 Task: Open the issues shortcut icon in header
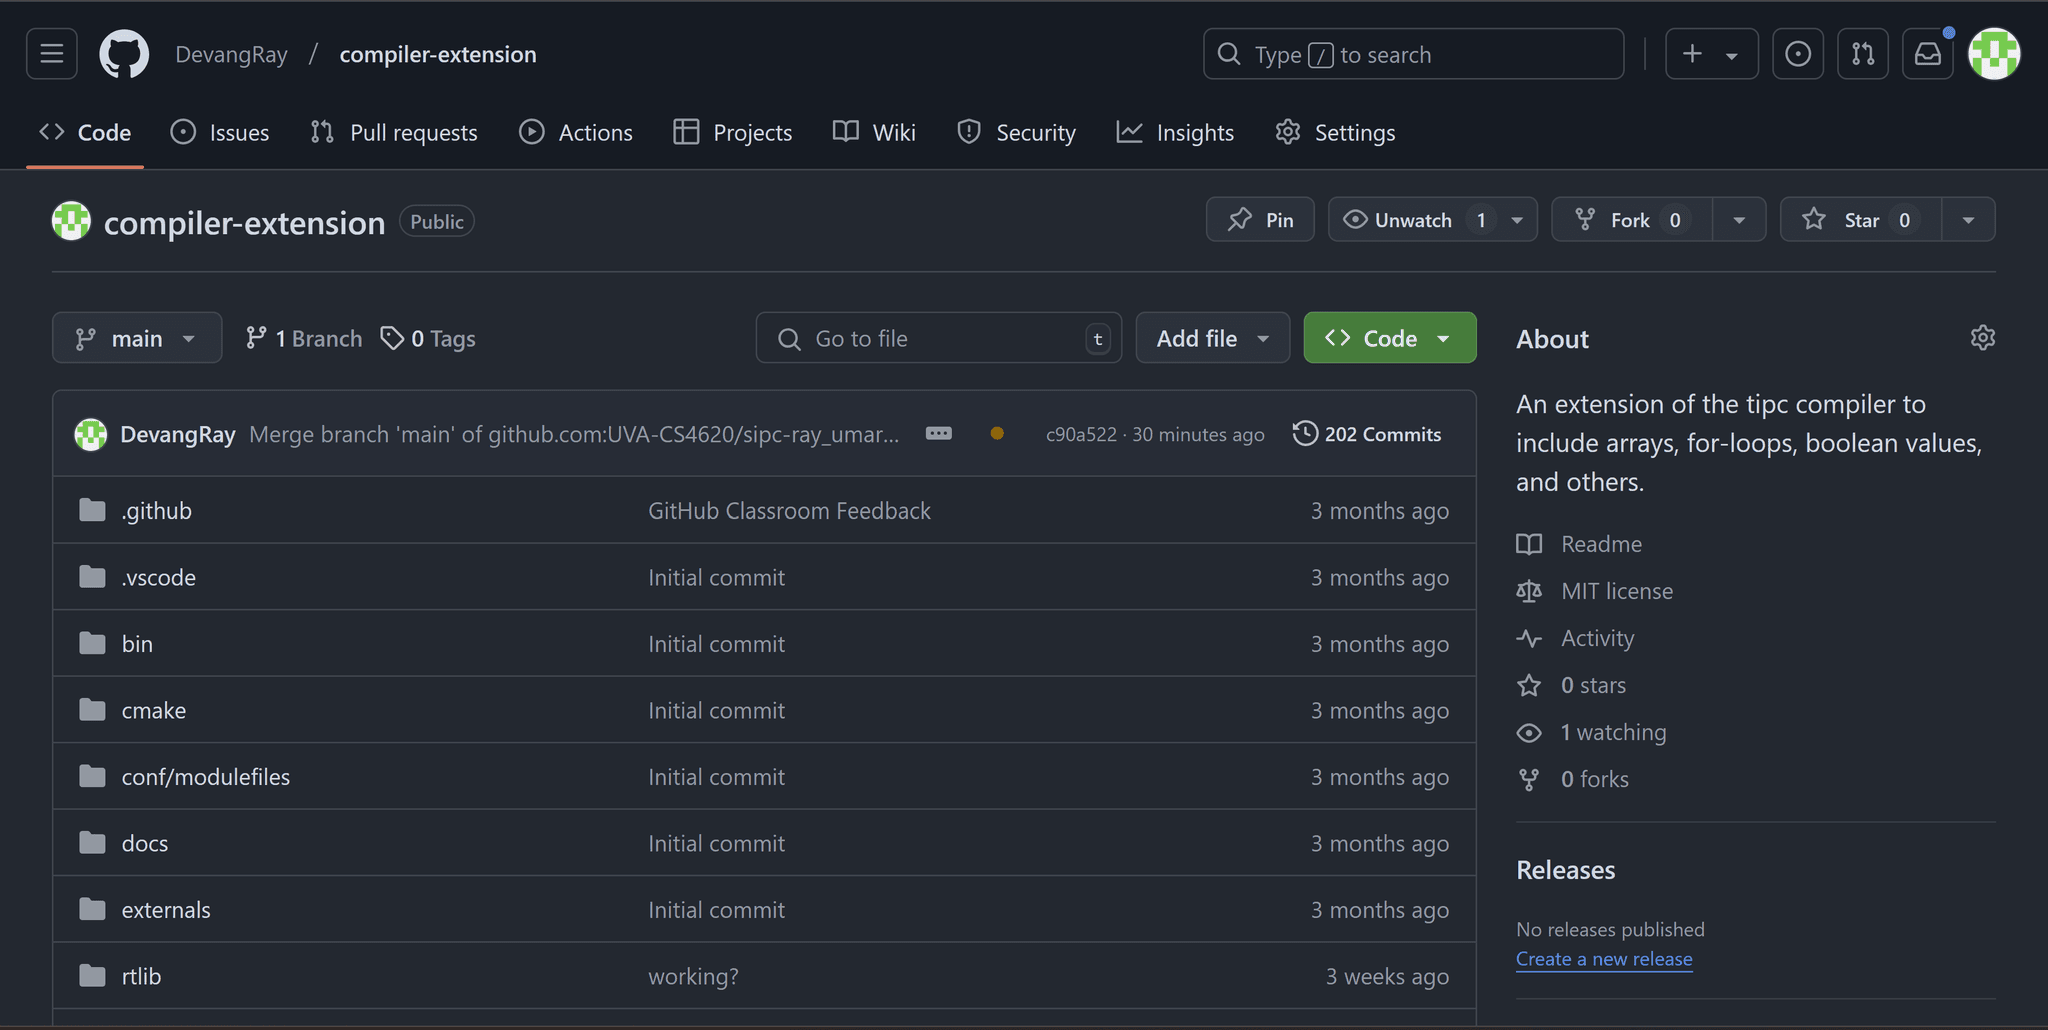tap(1797, 54)
